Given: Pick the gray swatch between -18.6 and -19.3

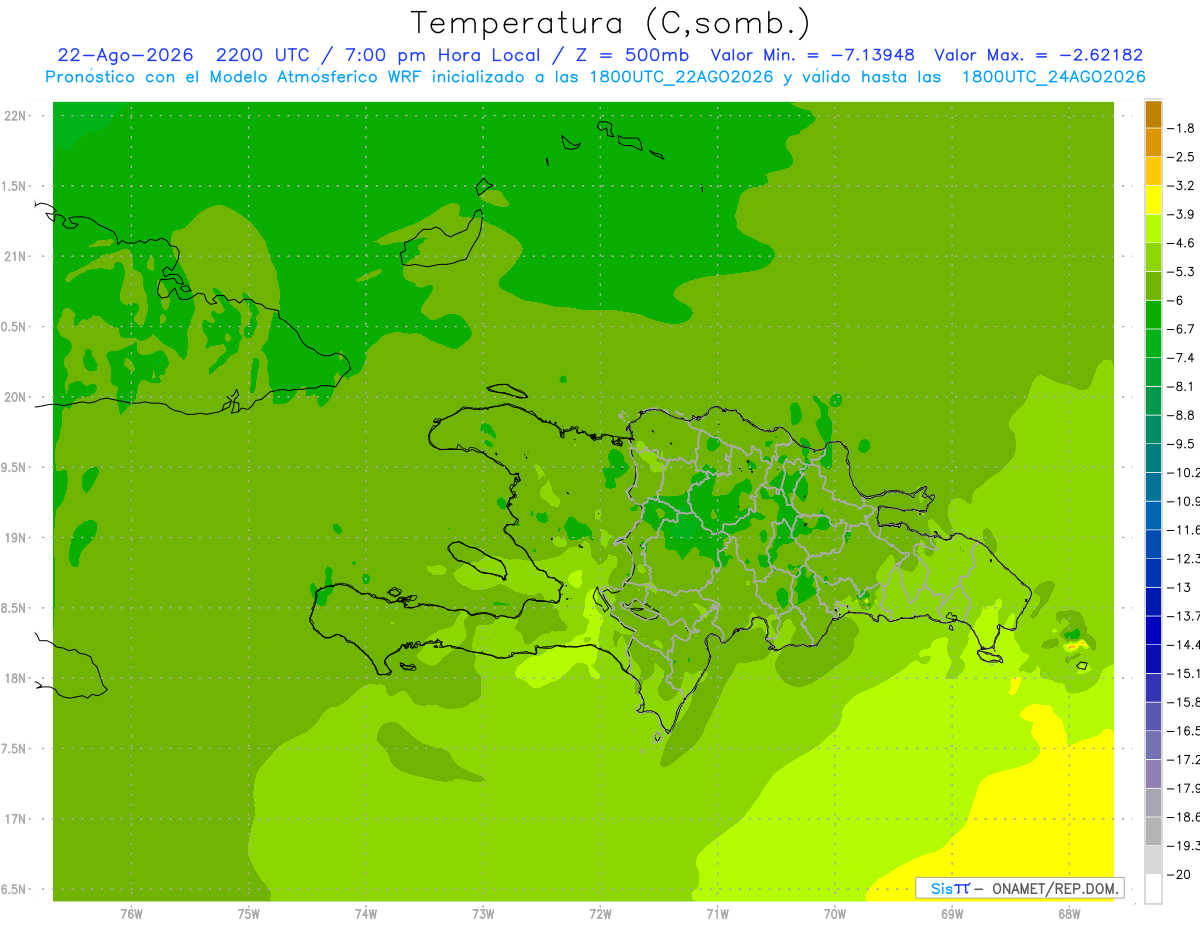Looking at the screenshot, I should tap(1153, 831).
